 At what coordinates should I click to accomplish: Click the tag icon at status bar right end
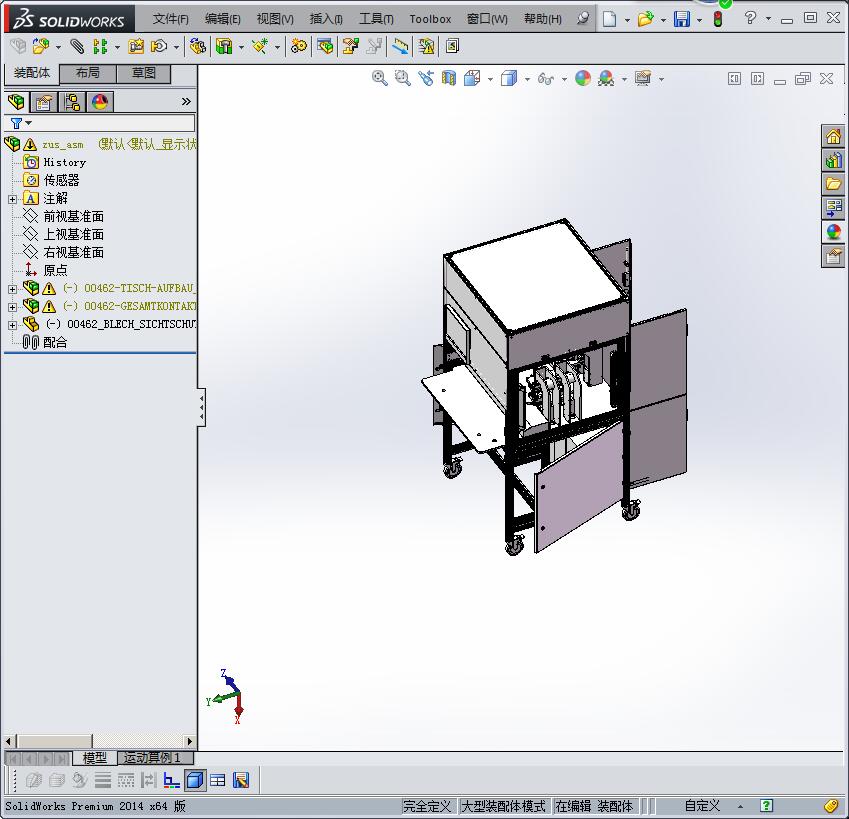click(831, 806)
